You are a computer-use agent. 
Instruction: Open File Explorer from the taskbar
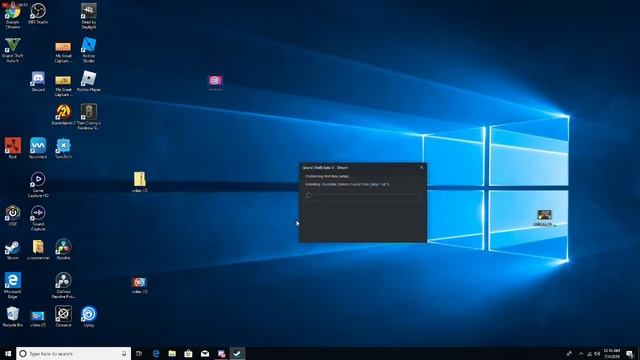[x=172, y=353]
